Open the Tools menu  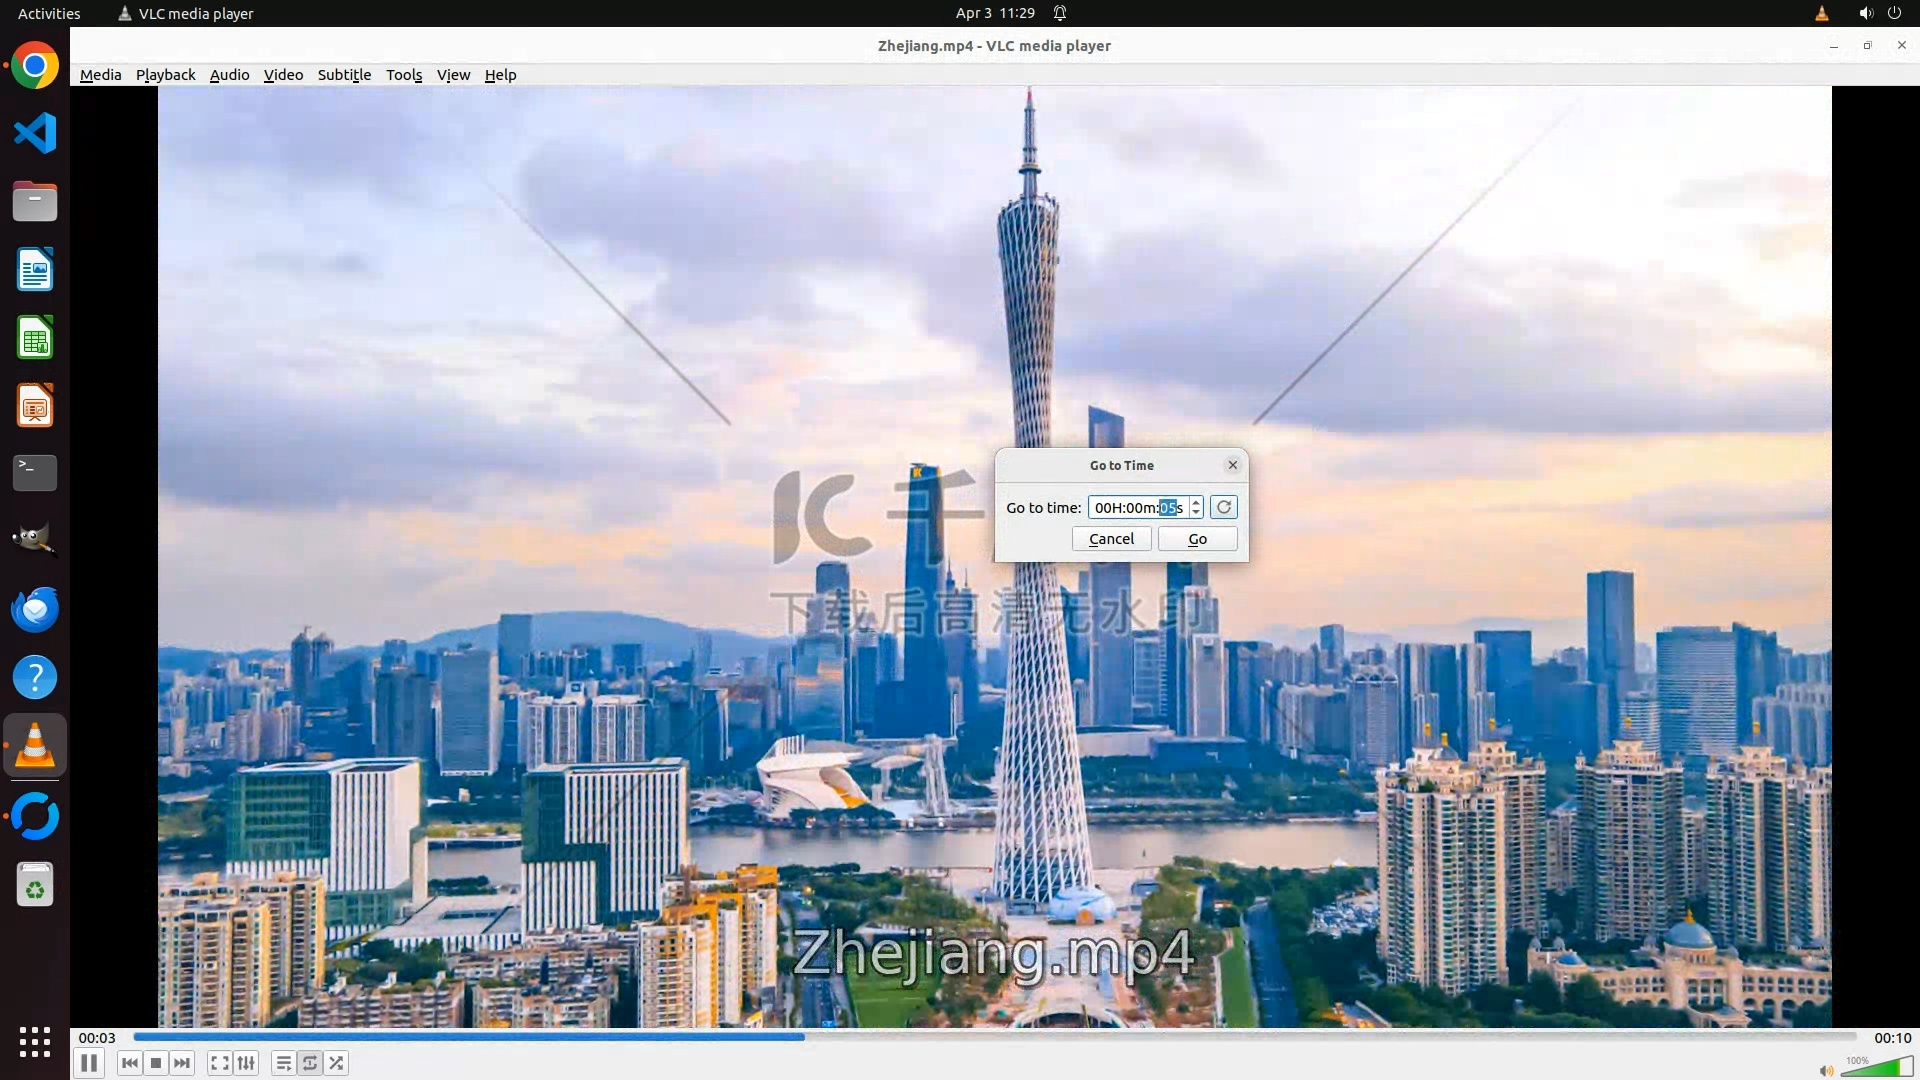pos(404,75)
